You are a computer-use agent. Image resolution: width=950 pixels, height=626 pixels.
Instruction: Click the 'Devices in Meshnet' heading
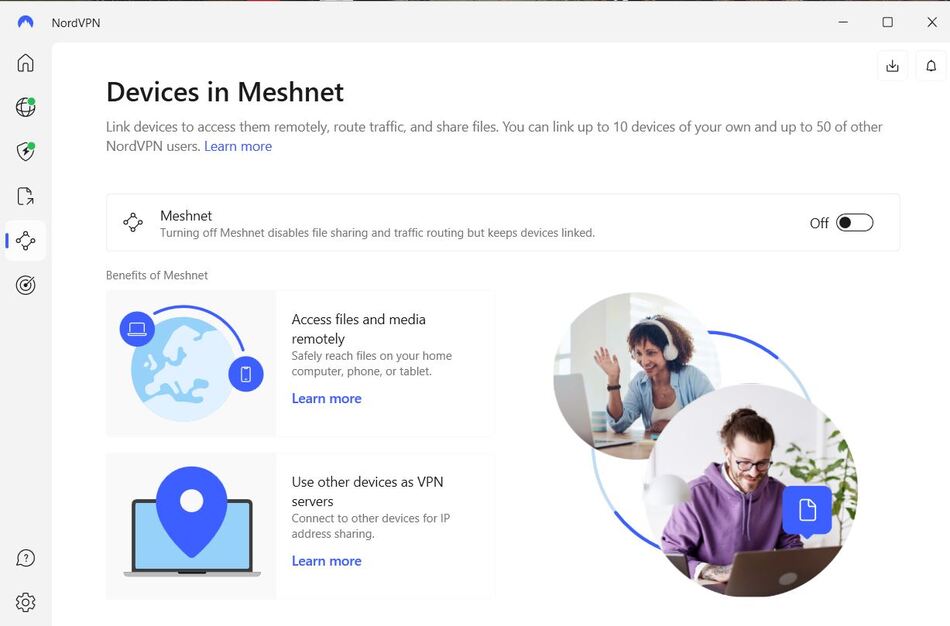(x=225, y=92)
